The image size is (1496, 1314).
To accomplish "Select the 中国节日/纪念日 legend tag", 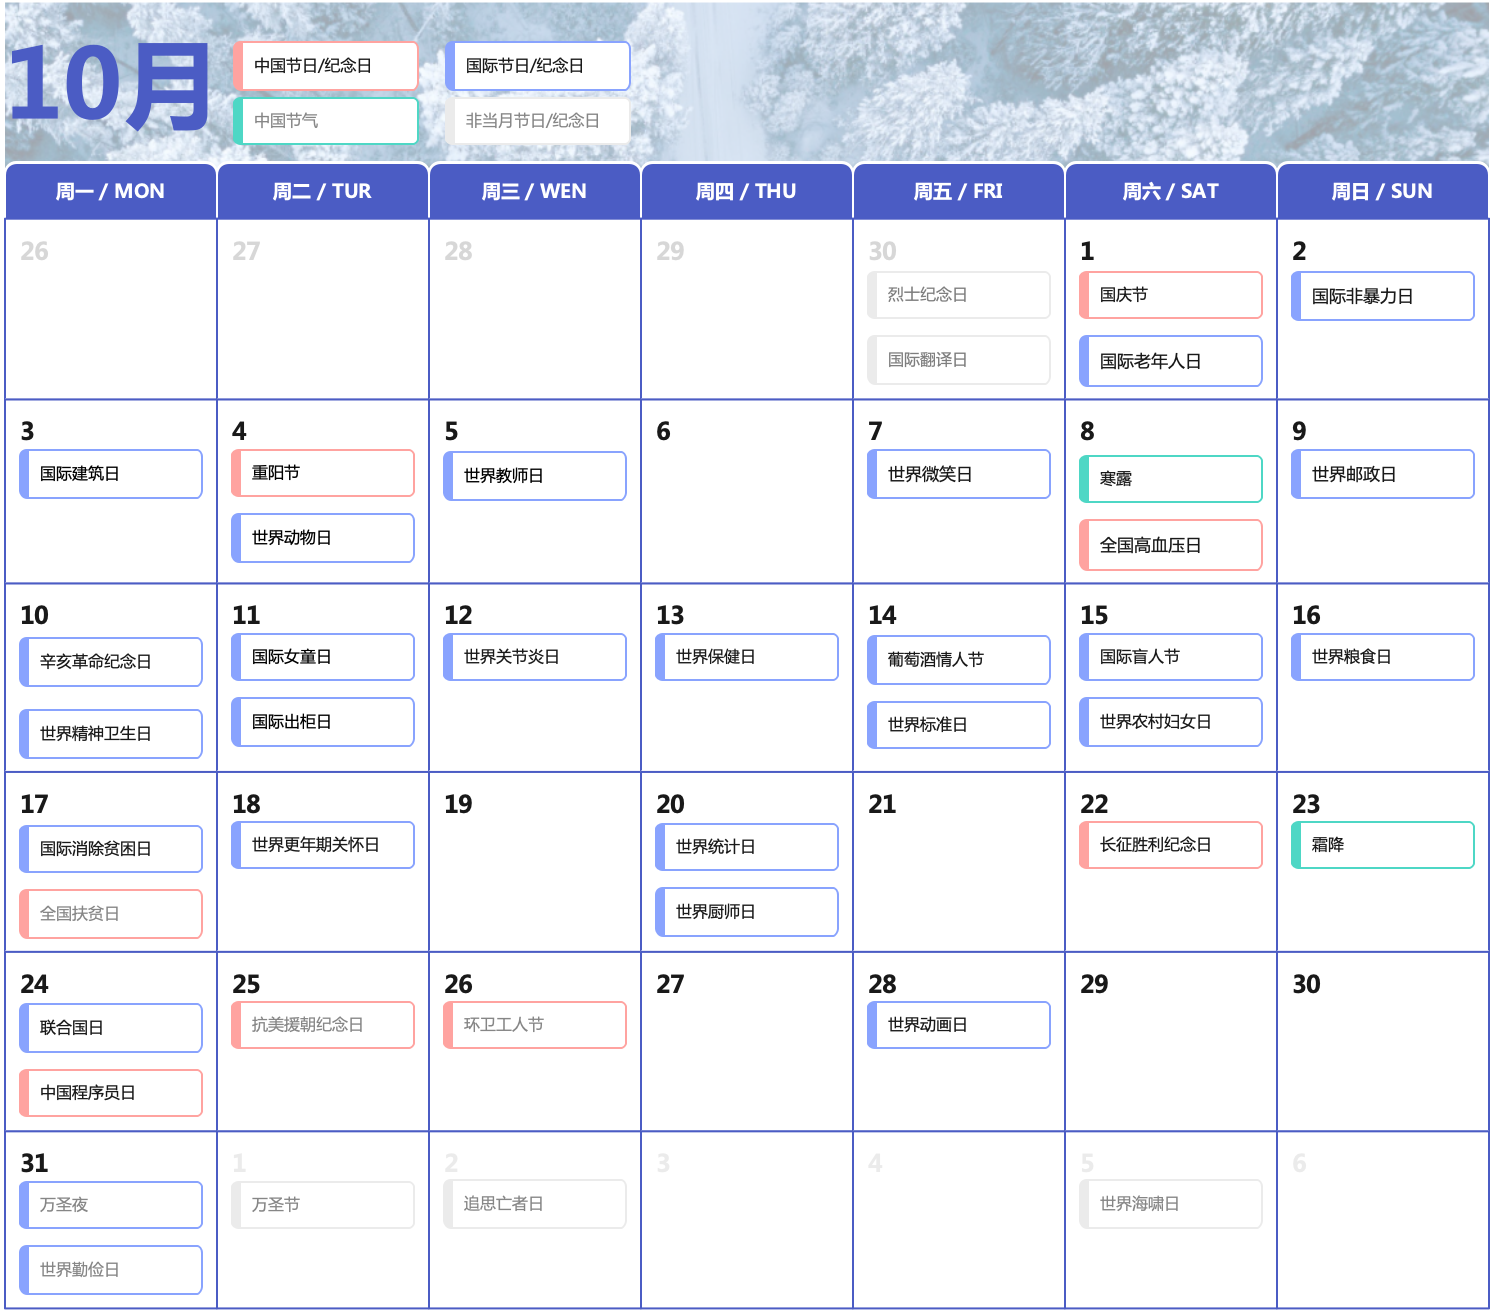I will coord(325,66).
